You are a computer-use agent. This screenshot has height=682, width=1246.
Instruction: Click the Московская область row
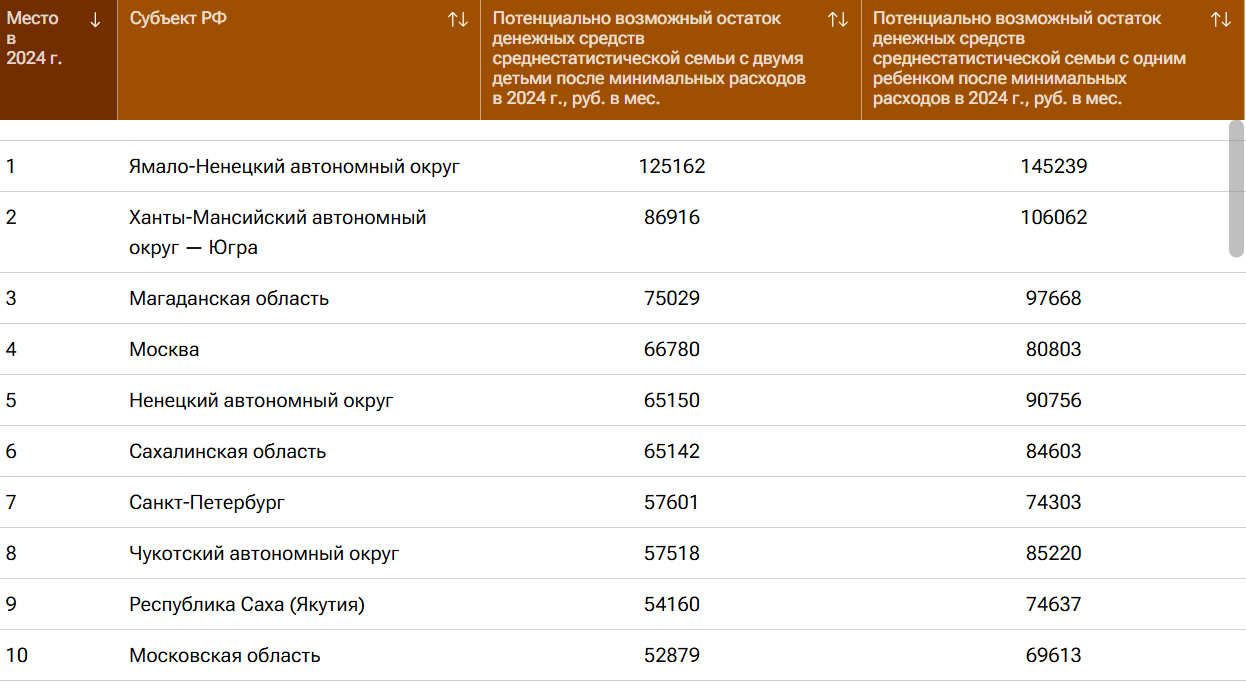[225, 656]
